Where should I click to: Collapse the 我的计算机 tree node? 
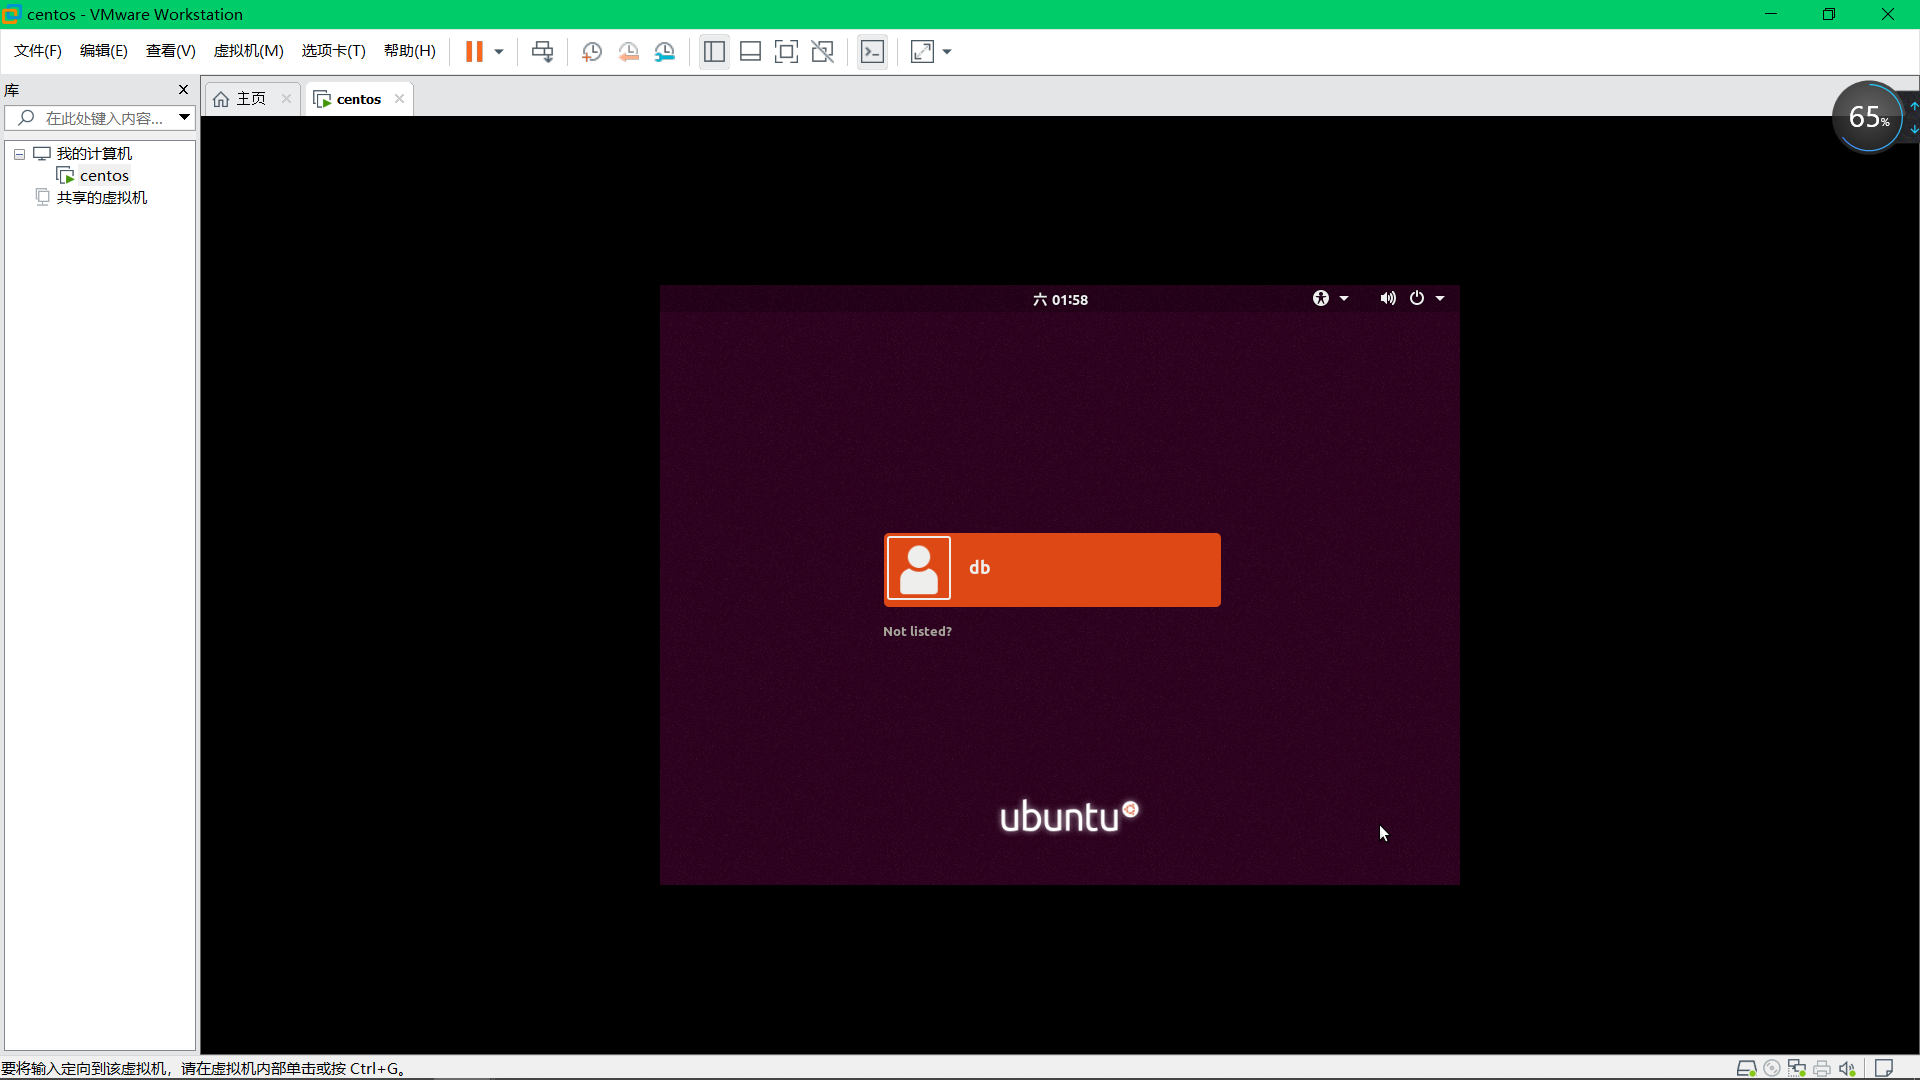[x=19, y=154]
